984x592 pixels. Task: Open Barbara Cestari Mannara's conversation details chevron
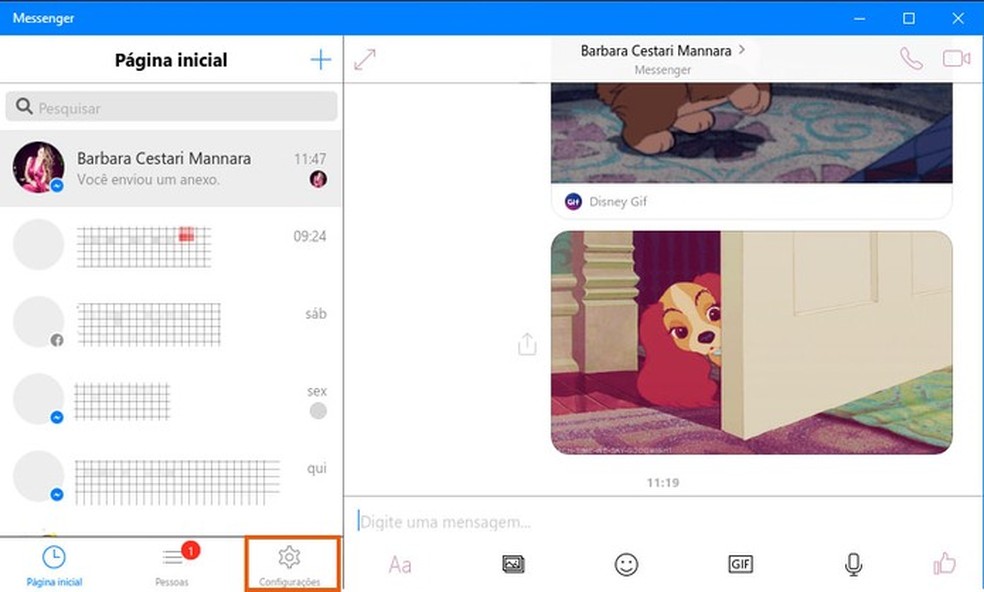pos(741,49)
